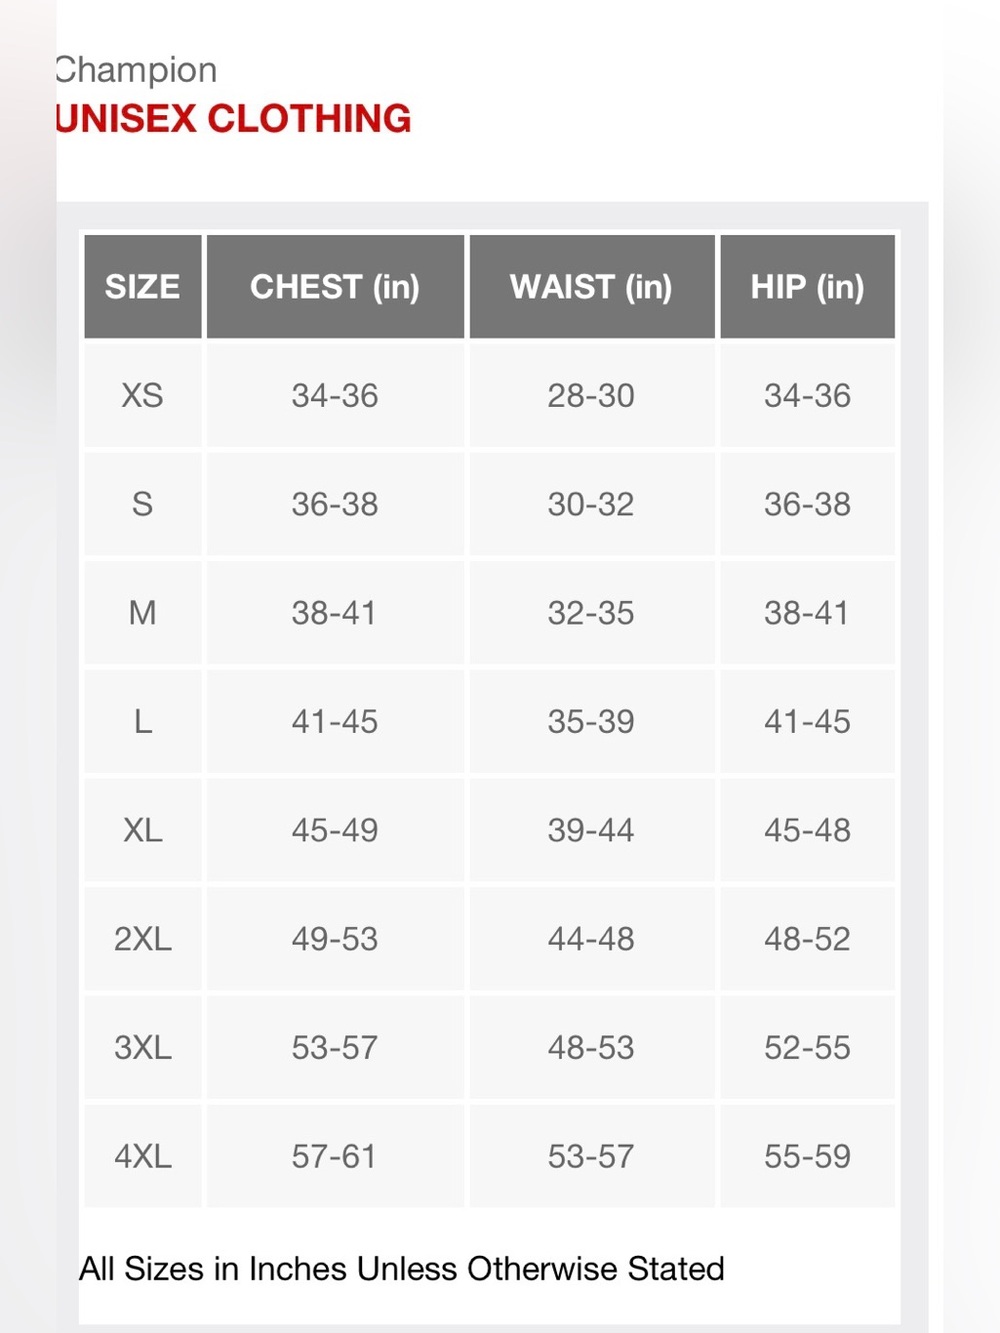Click the L size row label
Screen dimensions: 1000x1333
[143, 722]
